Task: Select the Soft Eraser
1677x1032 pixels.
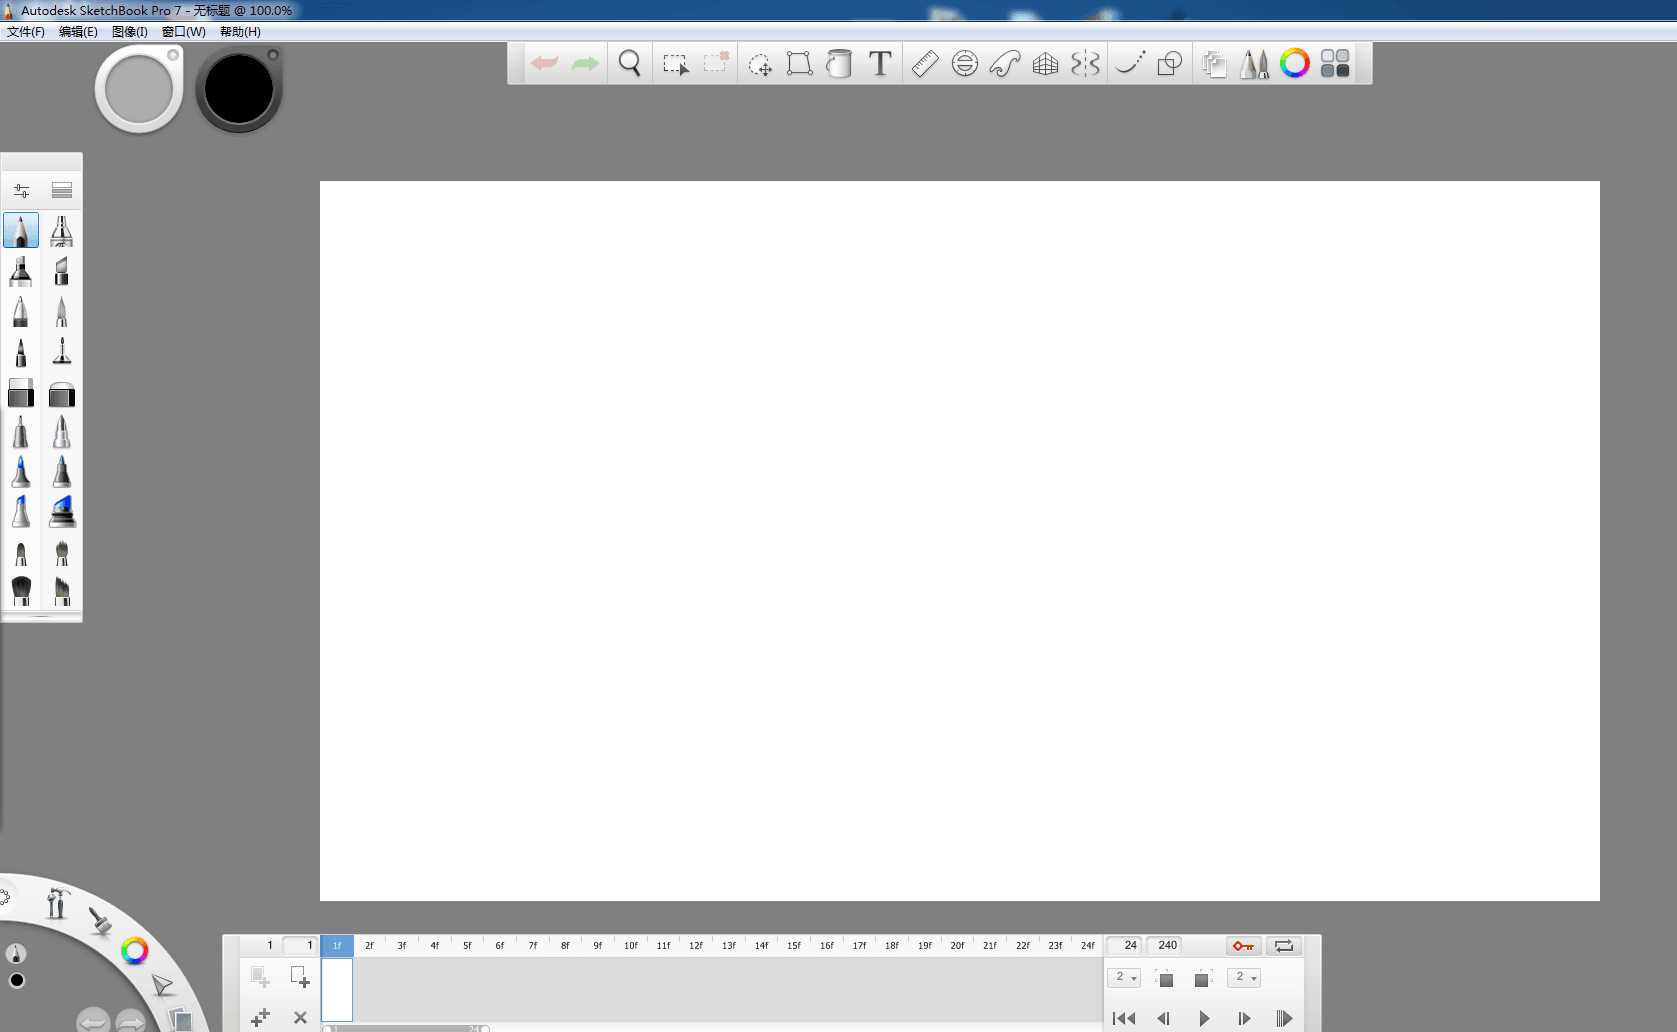Action: [62, 393]
